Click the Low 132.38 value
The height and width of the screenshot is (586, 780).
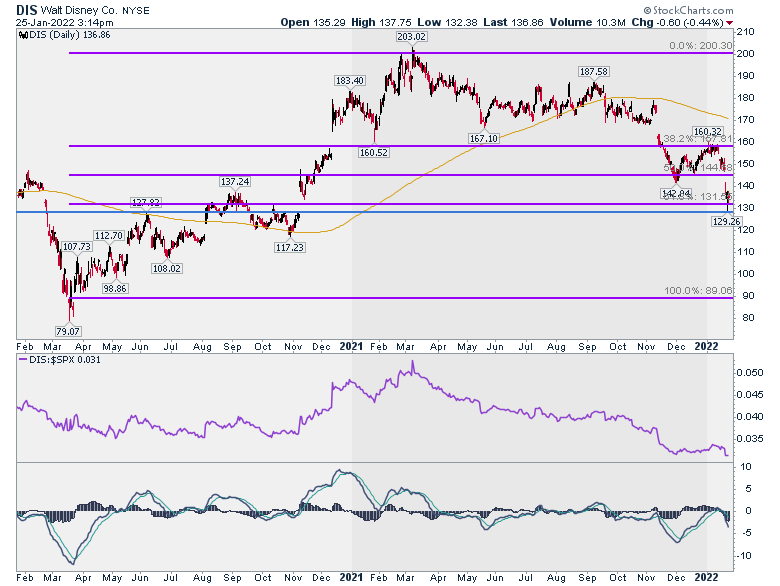tap(447, 22)
